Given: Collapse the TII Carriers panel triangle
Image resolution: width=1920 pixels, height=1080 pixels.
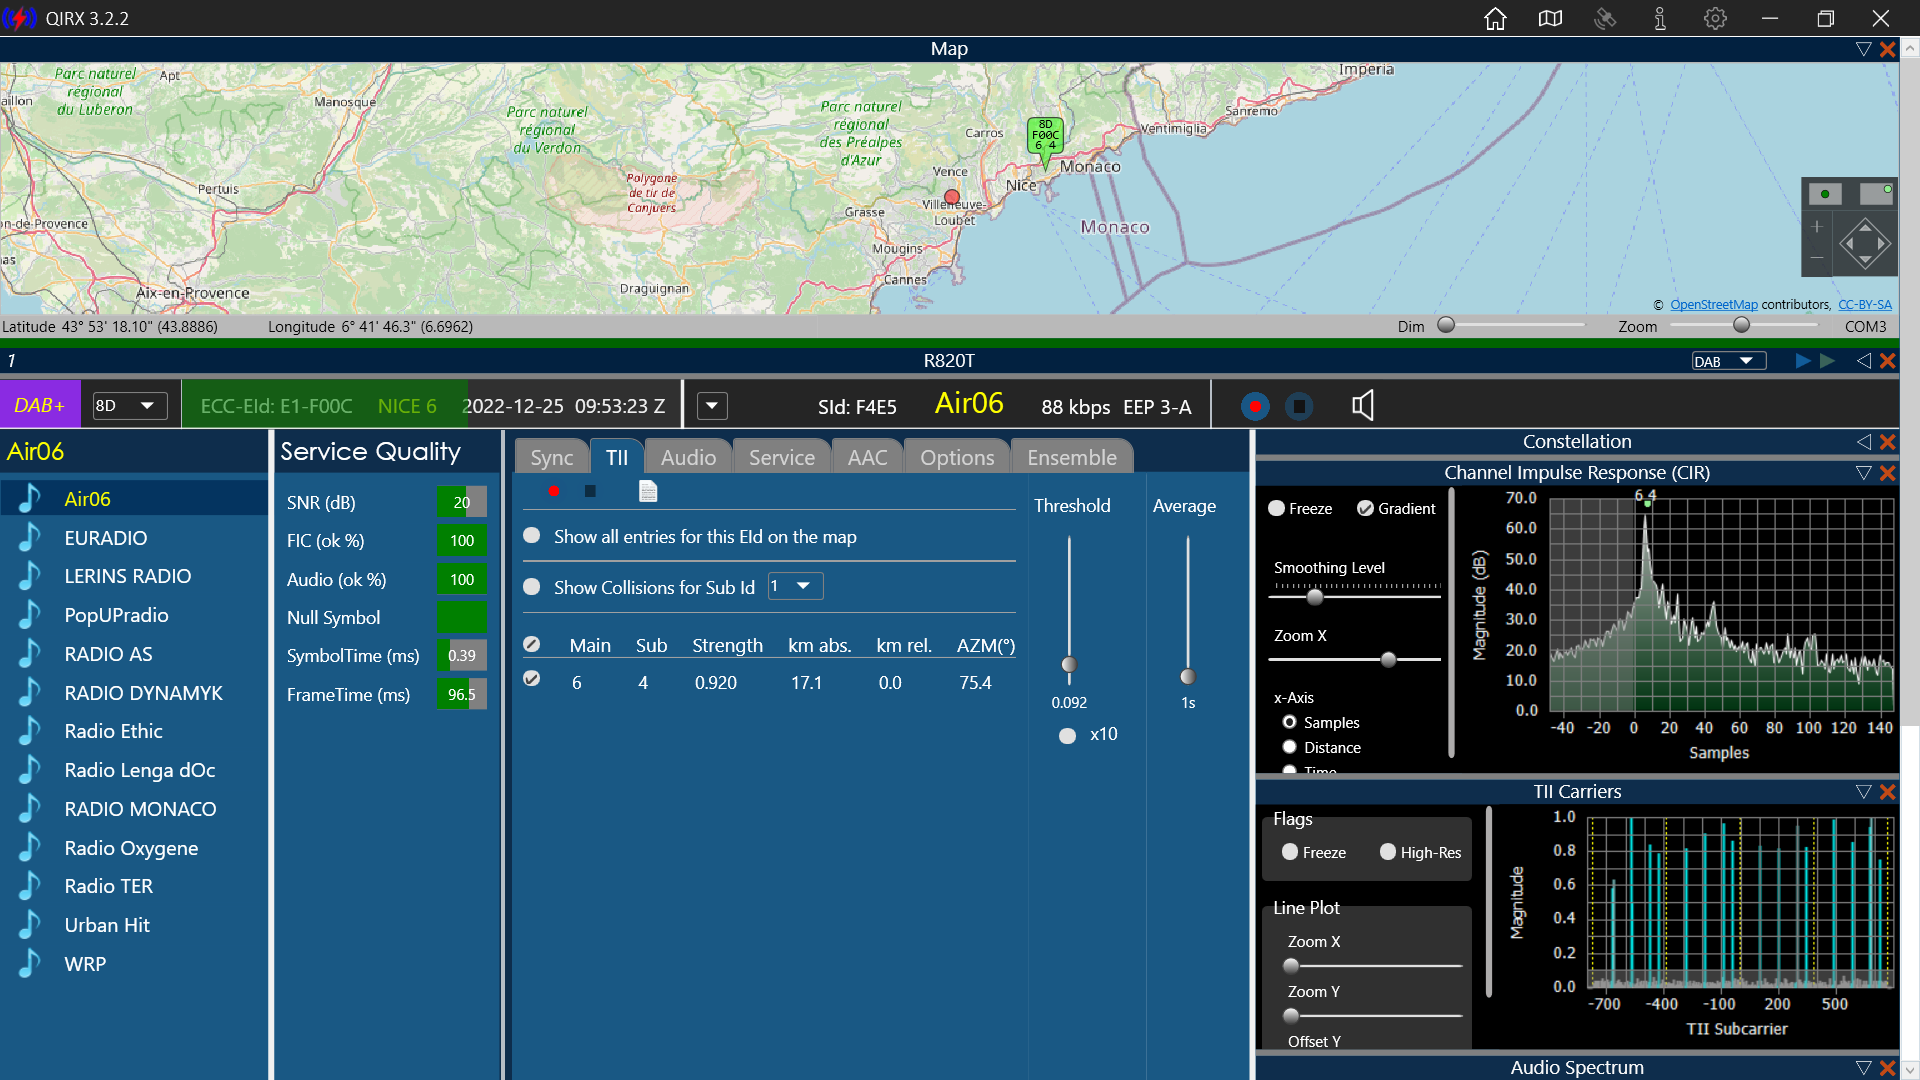Looking at the screenshot, I should pyautogui.click(x=1863, y=792).
